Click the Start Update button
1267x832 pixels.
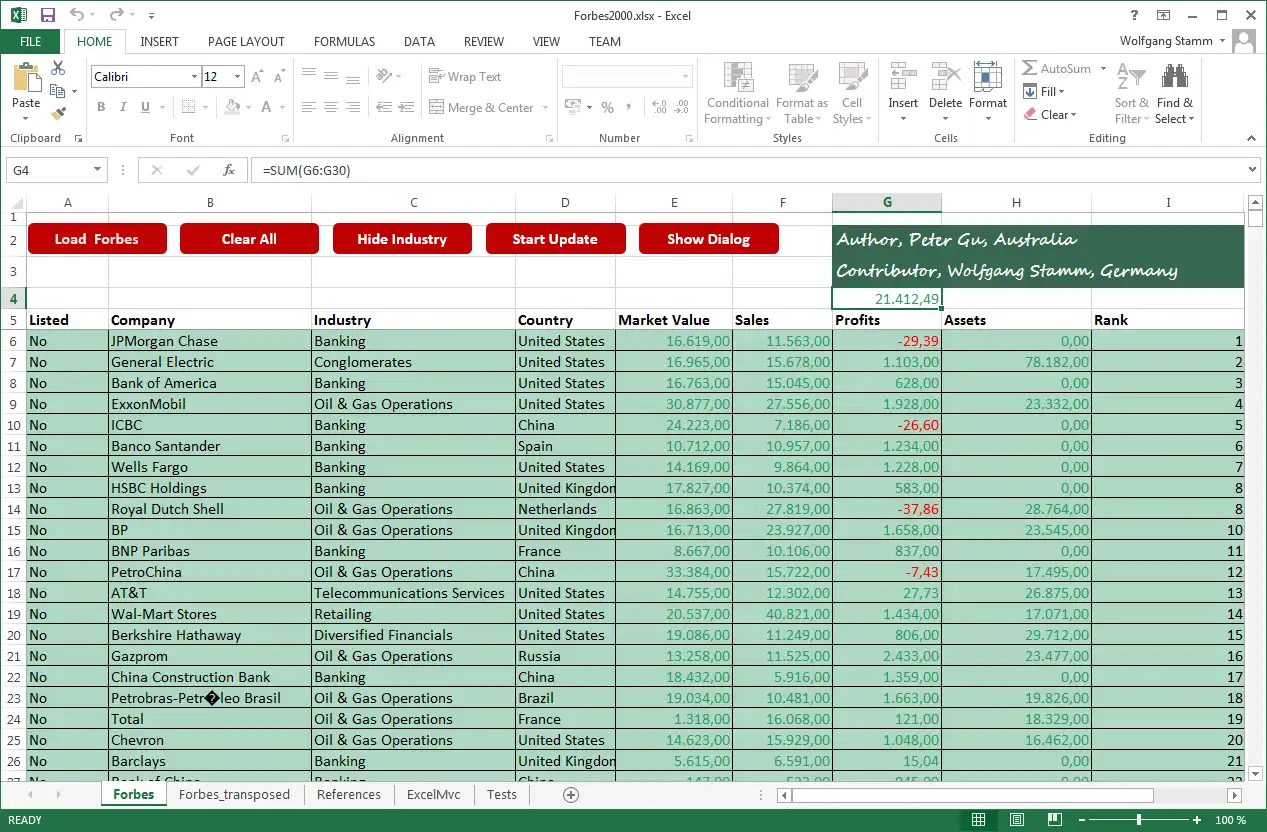555,239
